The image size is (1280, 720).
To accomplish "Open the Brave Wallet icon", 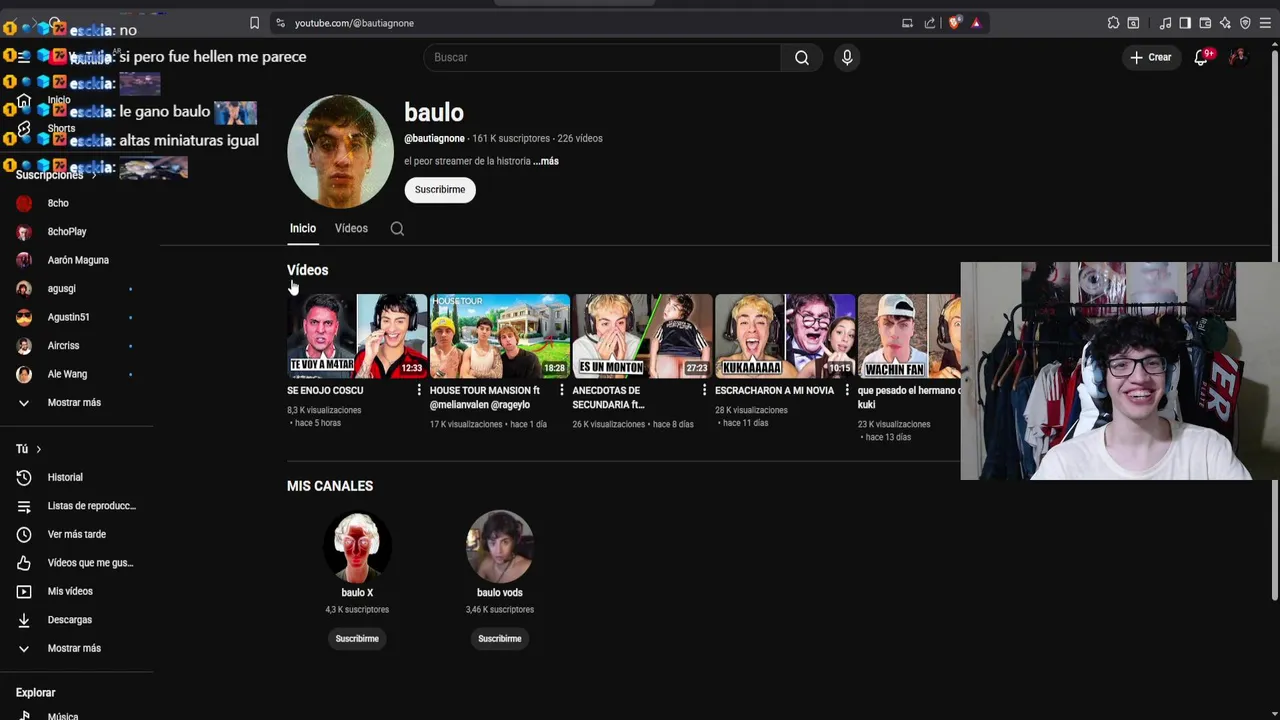I will [x=1205, y=23].
